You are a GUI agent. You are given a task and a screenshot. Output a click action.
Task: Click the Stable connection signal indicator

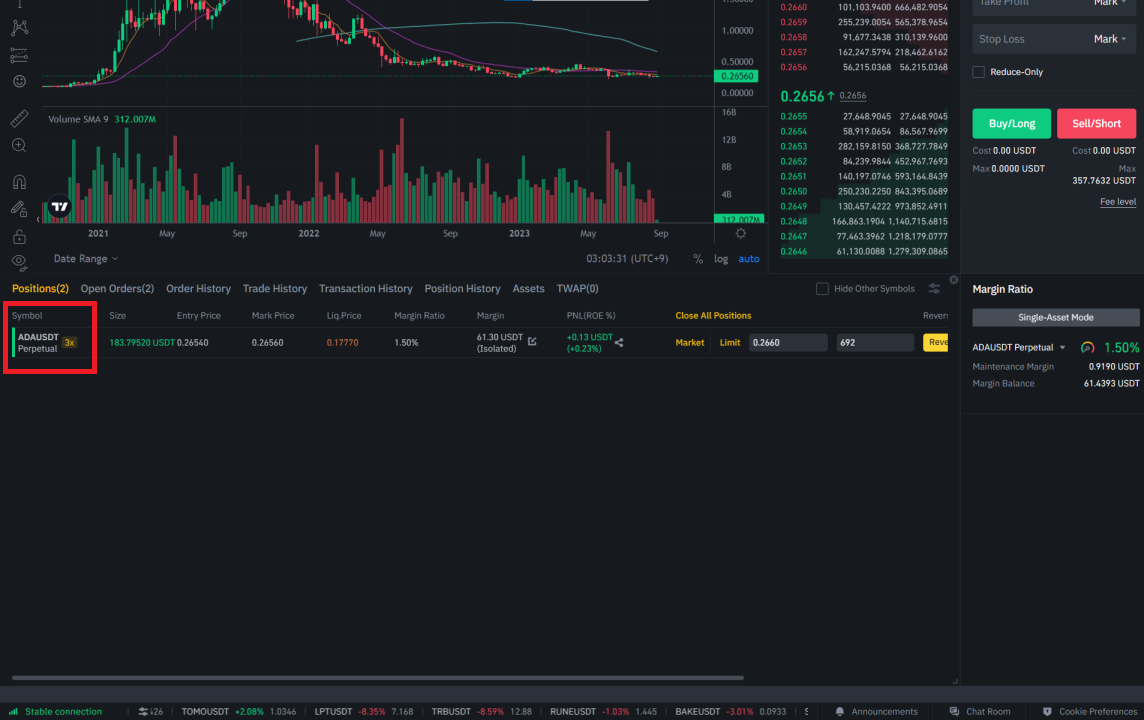(x=55, y=711)
